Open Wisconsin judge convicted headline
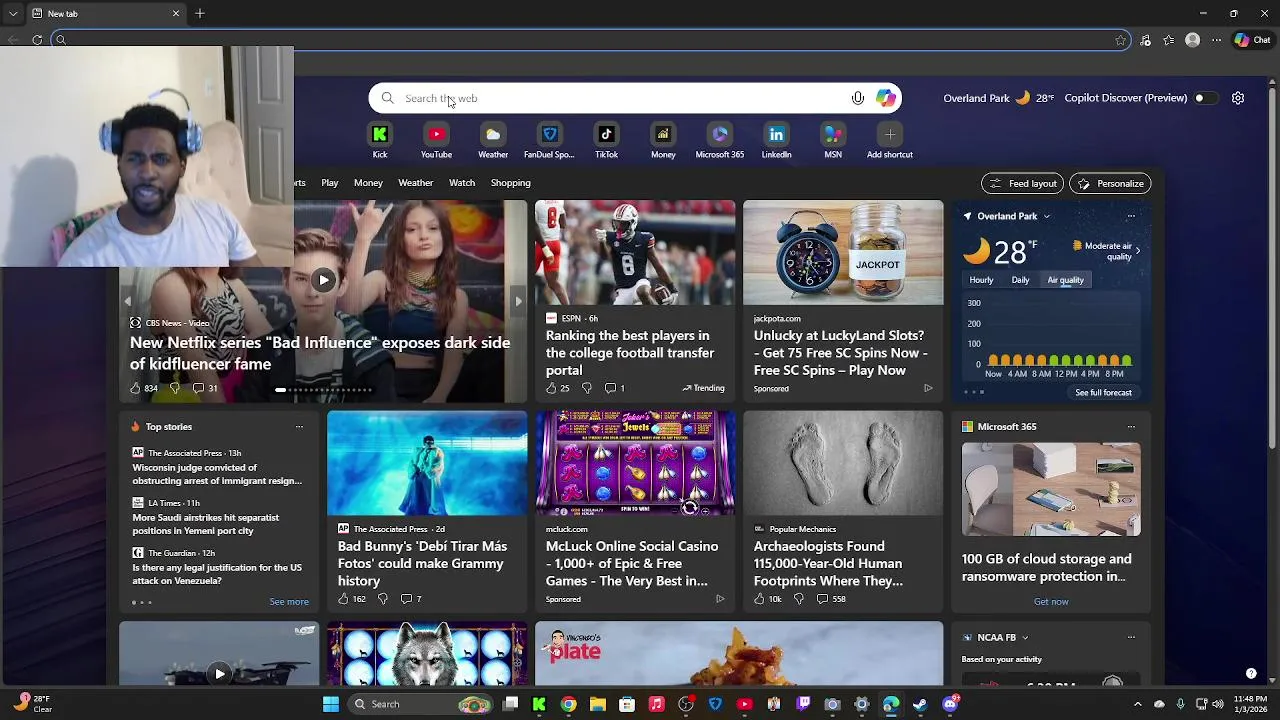 pos(217,474)
